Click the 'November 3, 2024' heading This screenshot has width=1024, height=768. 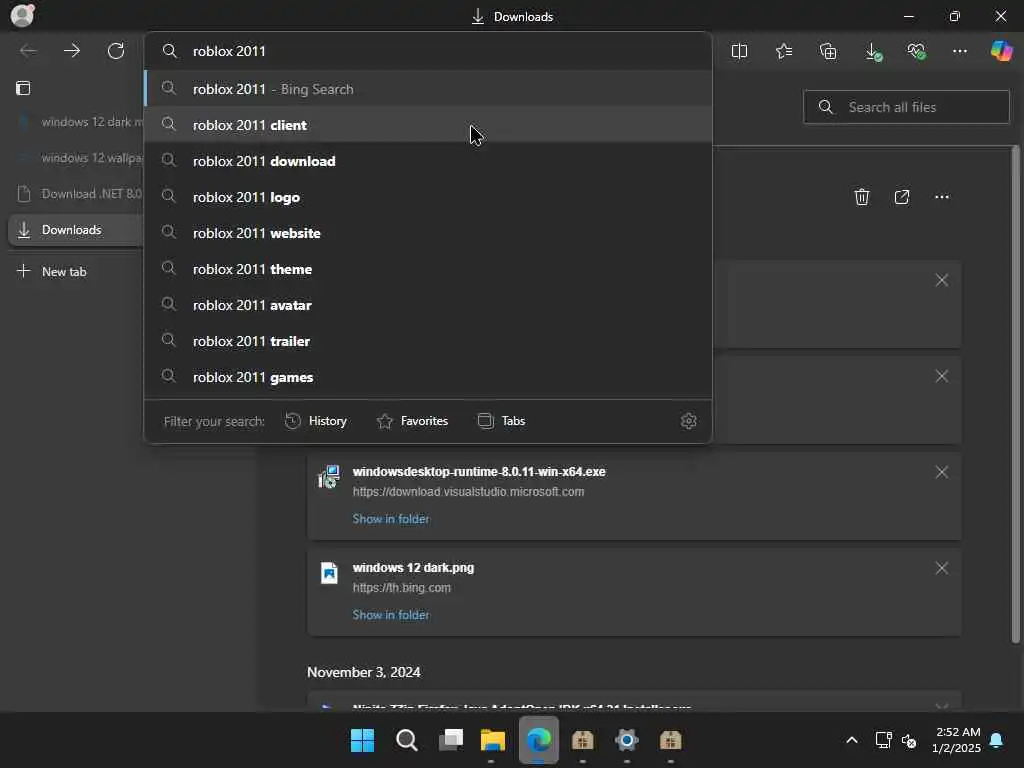pos(364,672)
